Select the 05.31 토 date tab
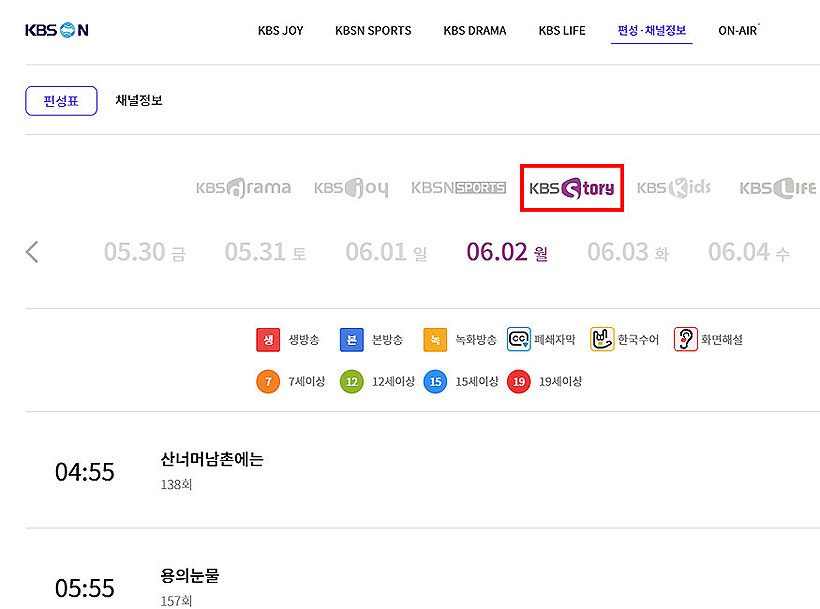This screenshot has height=609, width=820. pos(264,252)
